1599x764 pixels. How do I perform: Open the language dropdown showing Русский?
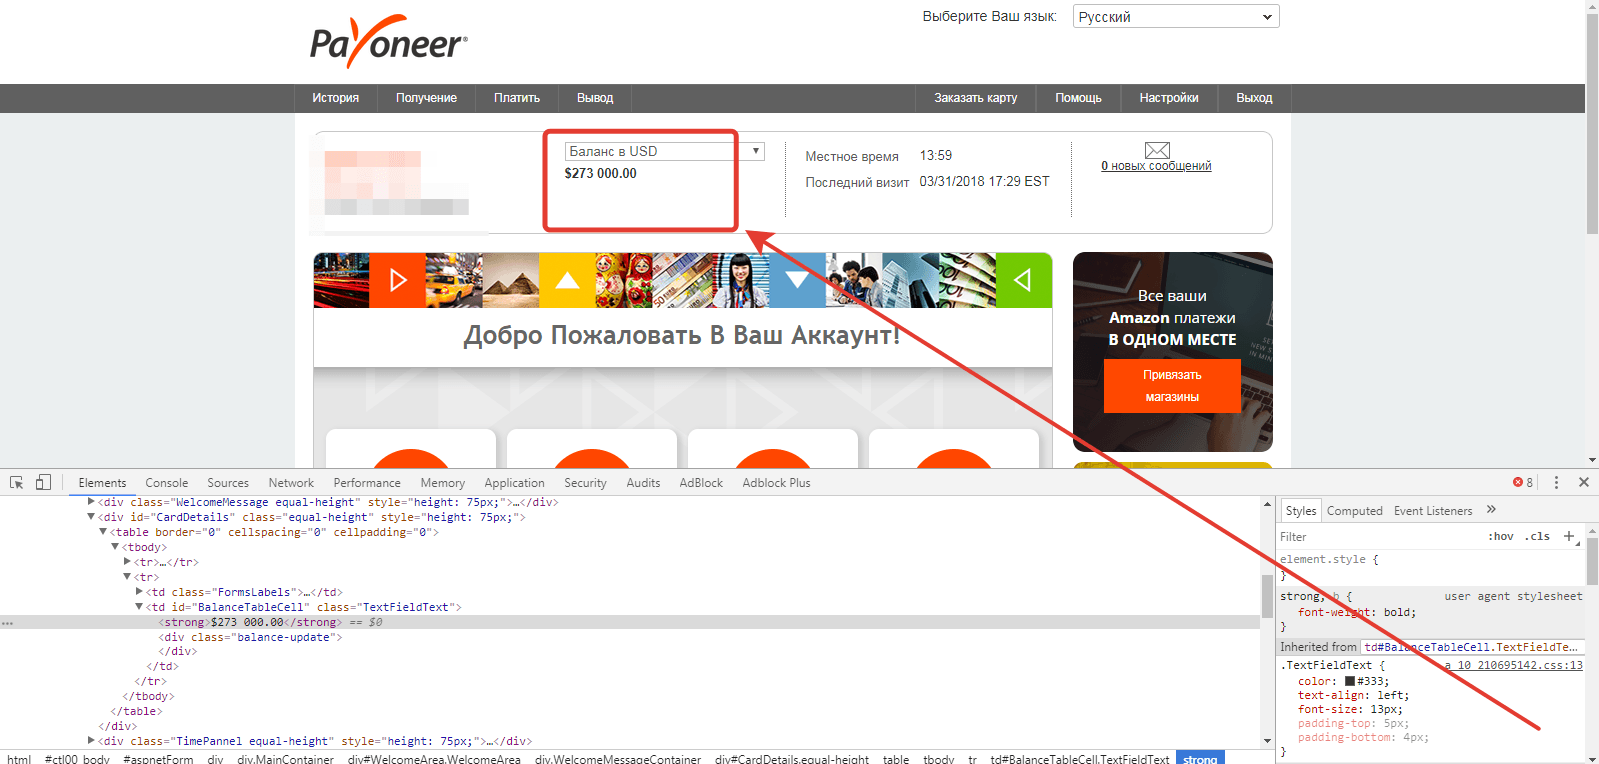click(1176, 17)
